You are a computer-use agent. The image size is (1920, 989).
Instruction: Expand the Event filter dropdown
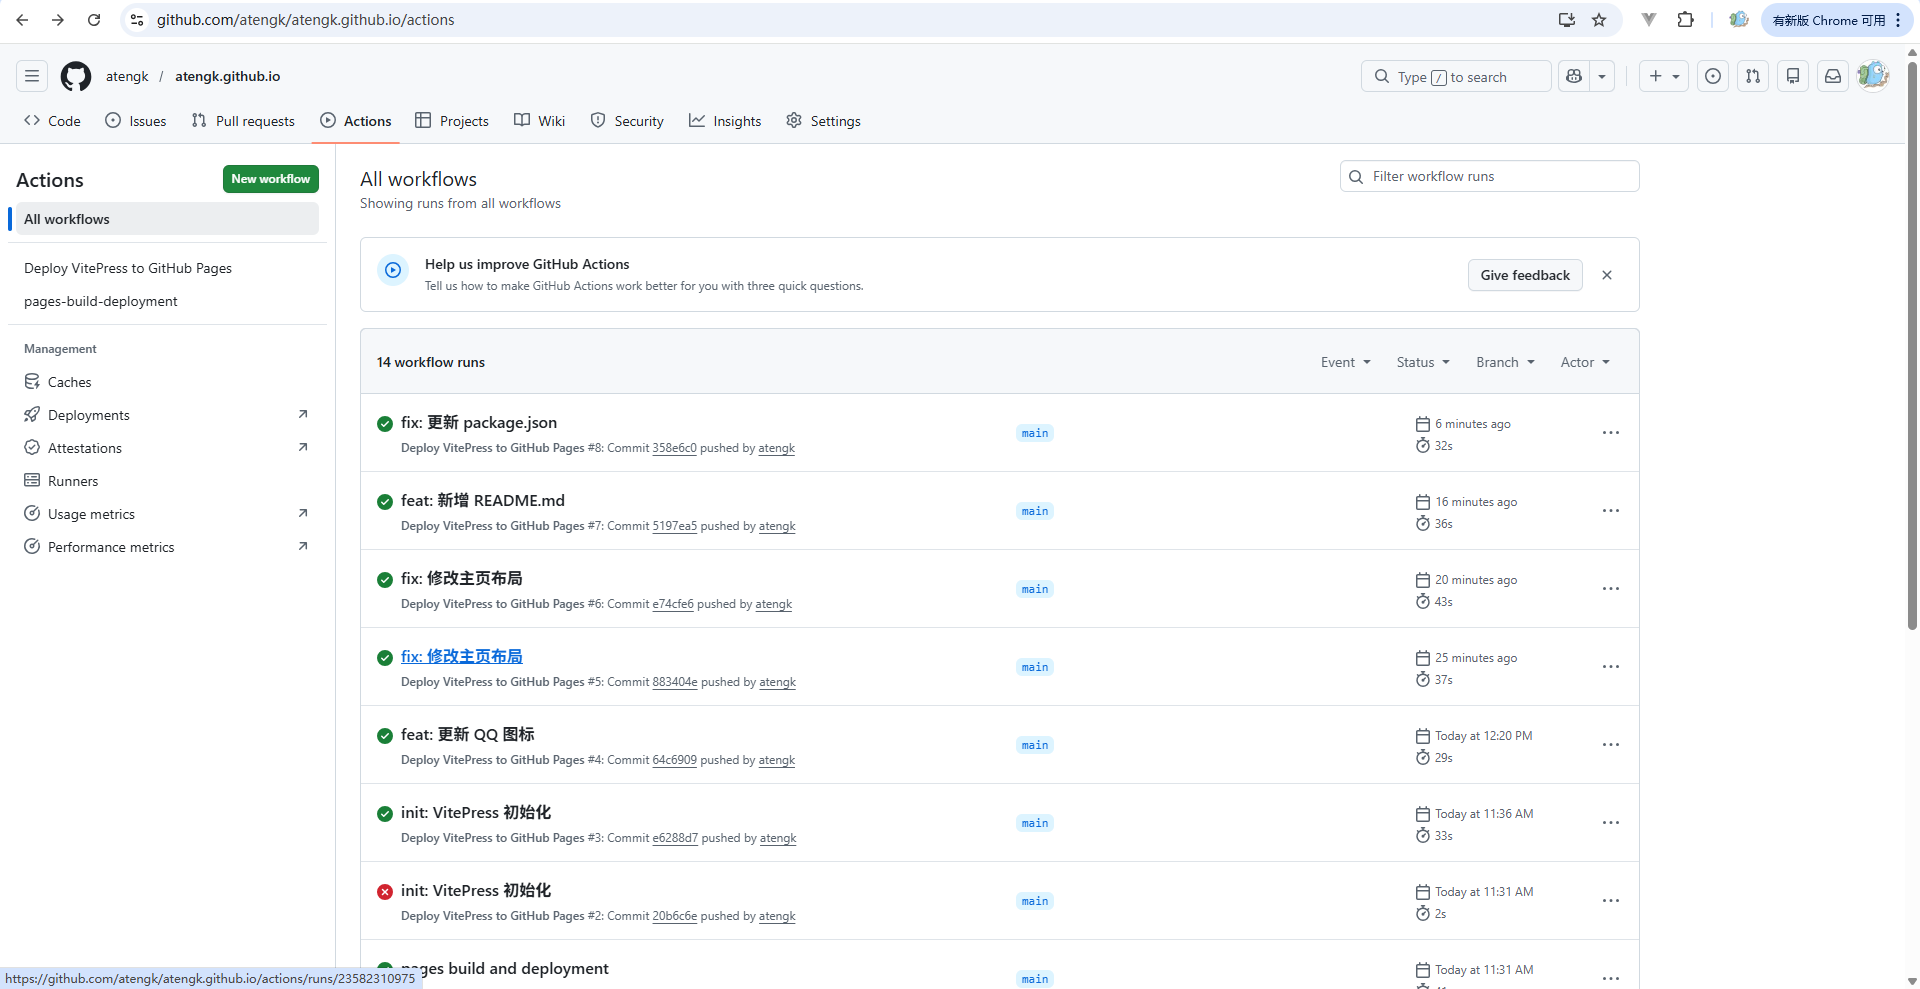tap(1345, 362)
